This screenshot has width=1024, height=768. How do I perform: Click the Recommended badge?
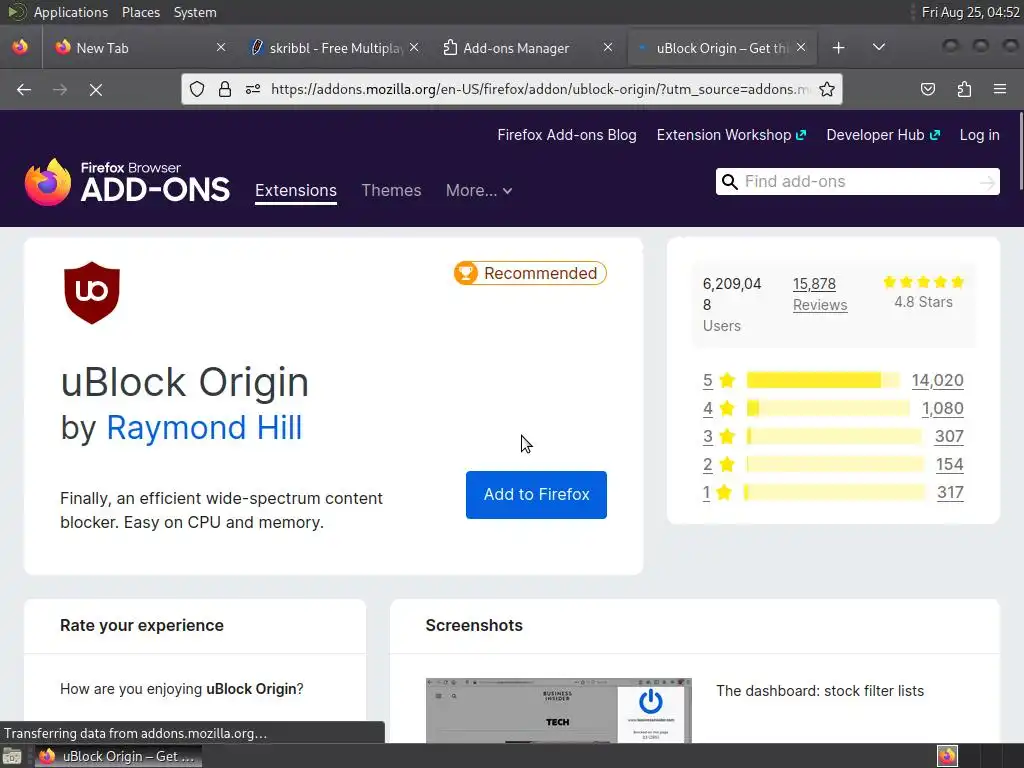coord(530,273)
